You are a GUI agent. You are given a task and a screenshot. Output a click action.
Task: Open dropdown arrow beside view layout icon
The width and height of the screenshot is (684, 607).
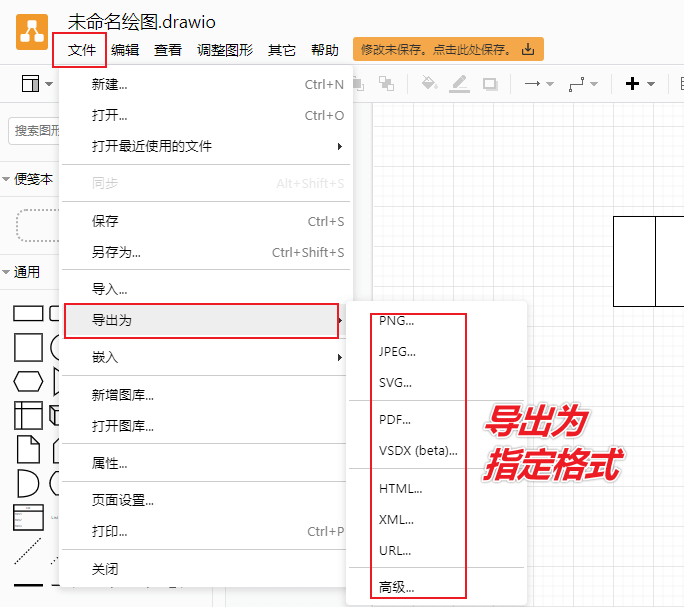point(49,84)
